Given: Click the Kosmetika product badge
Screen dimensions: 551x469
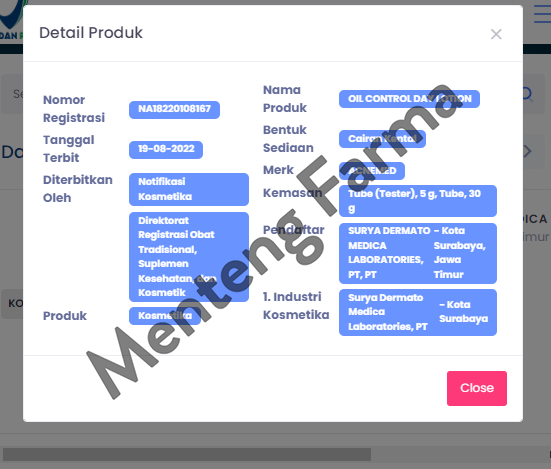Looking at the screenshot, I should (x=165, y=316).
